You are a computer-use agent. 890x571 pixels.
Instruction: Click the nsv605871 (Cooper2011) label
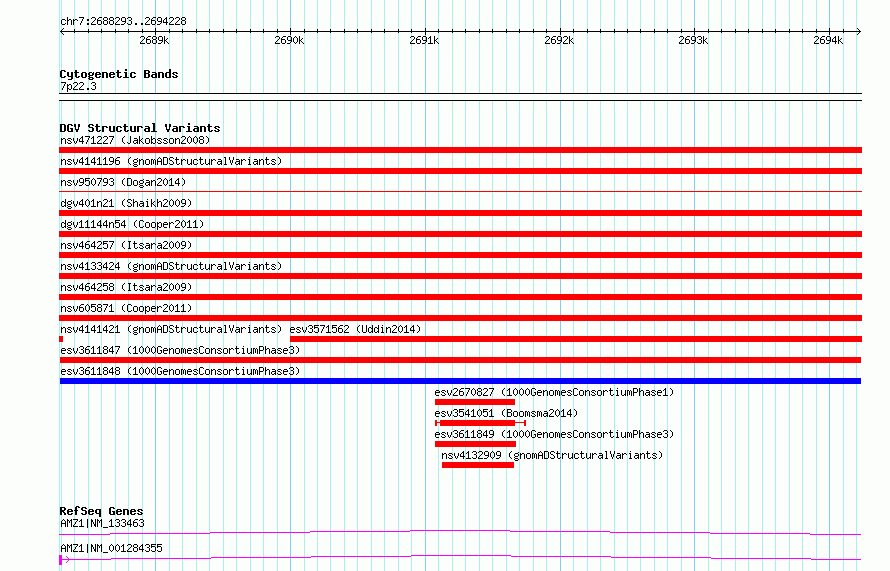coord(126,308)
